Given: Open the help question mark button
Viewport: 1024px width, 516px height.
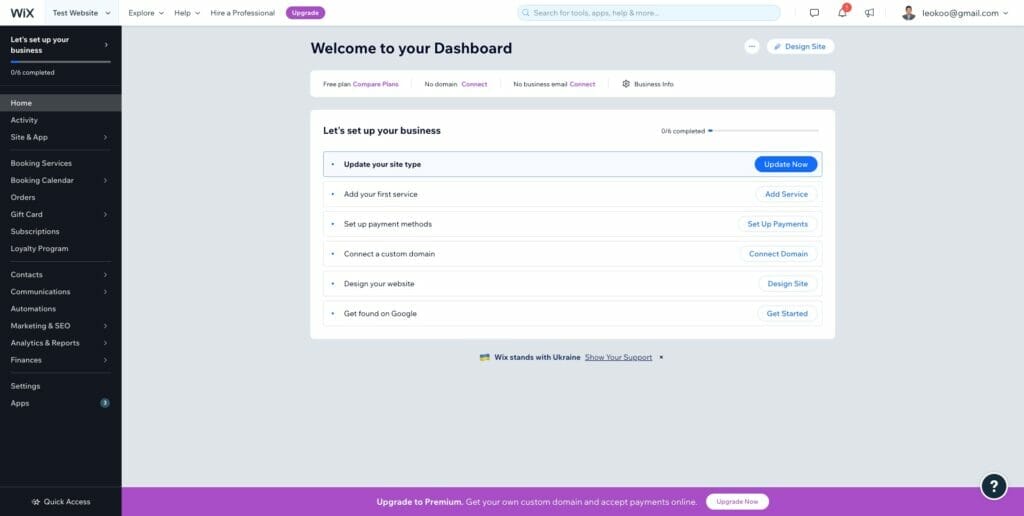Looking at the screenshot, I should [993, 486].
